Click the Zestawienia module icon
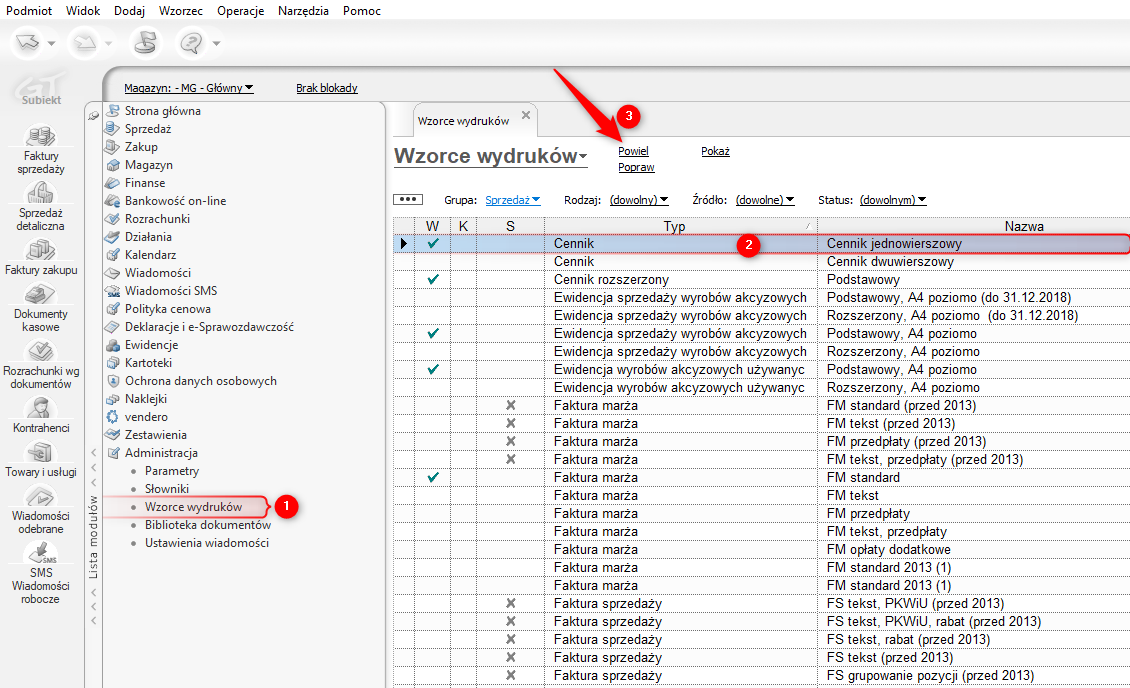 (x=112, y=435)
